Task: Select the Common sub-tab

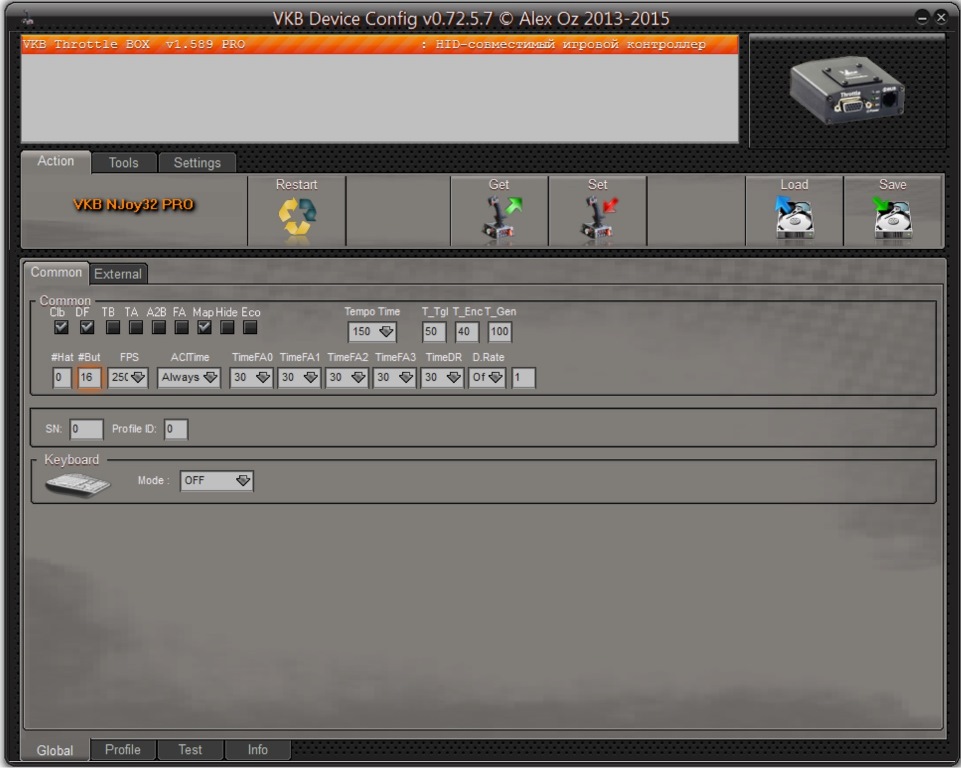Action: 56,273
